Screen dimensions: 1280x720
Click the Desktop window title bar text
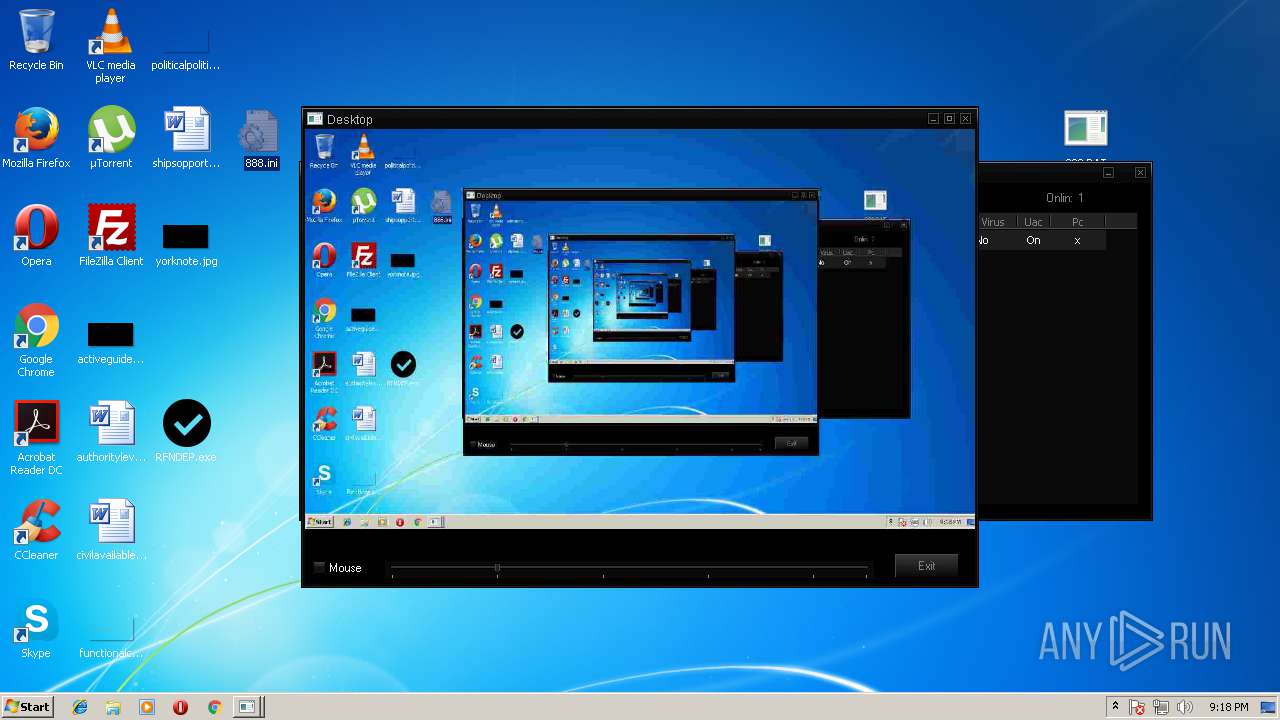349,119
